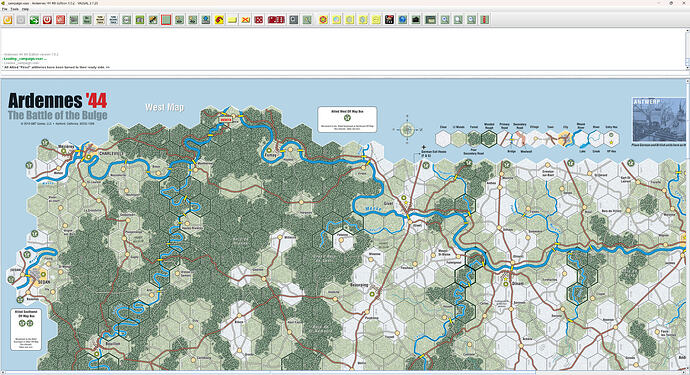Roll the single red die icon
The height and width of the screenshot is (375, 690).
(x=259, y=19)
